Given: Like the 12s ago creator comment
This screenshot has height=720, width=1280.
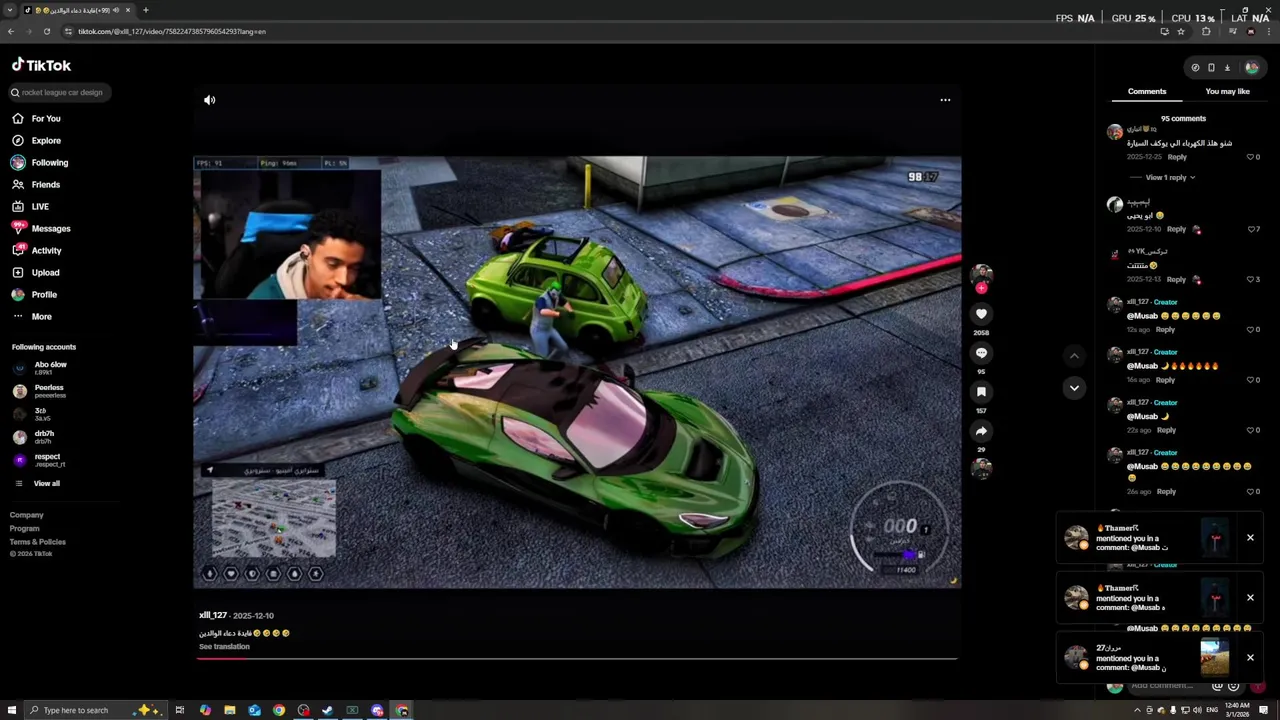Looking at the screenshot, I should pos(1250,329).
